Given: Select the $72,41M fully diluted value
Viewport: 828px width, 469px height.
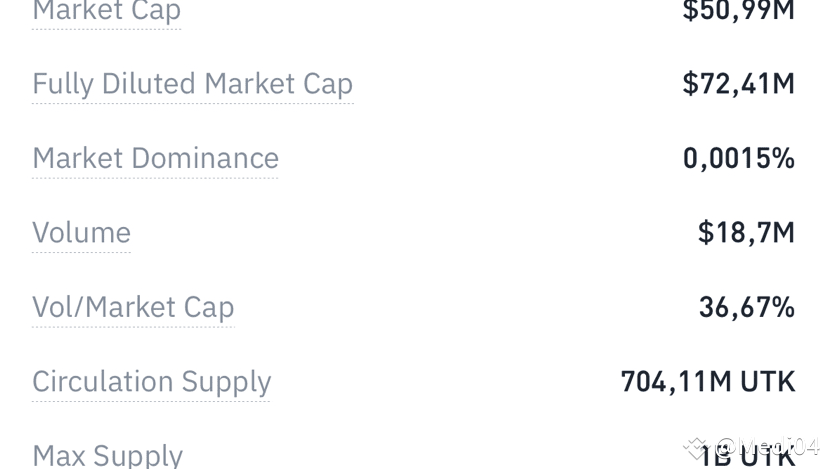Looking at the screenshot, I should pyautogui.click(x=738, y=84).
